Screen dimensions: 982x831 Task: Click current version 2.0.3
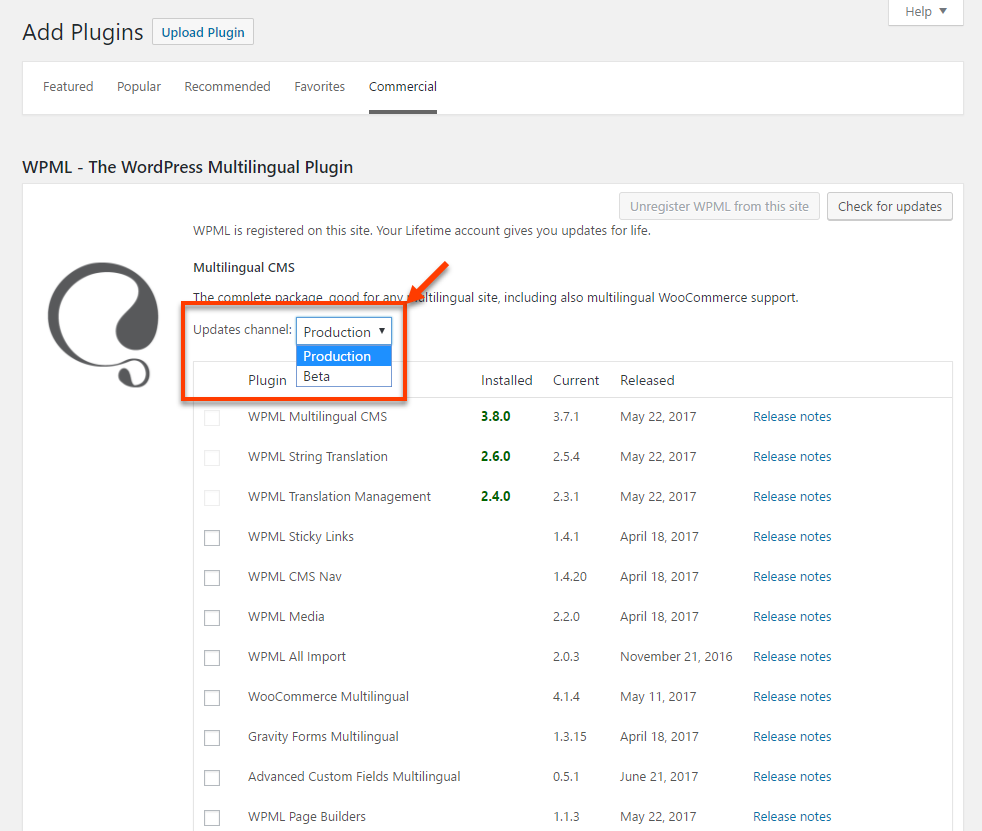click(566, 657)
